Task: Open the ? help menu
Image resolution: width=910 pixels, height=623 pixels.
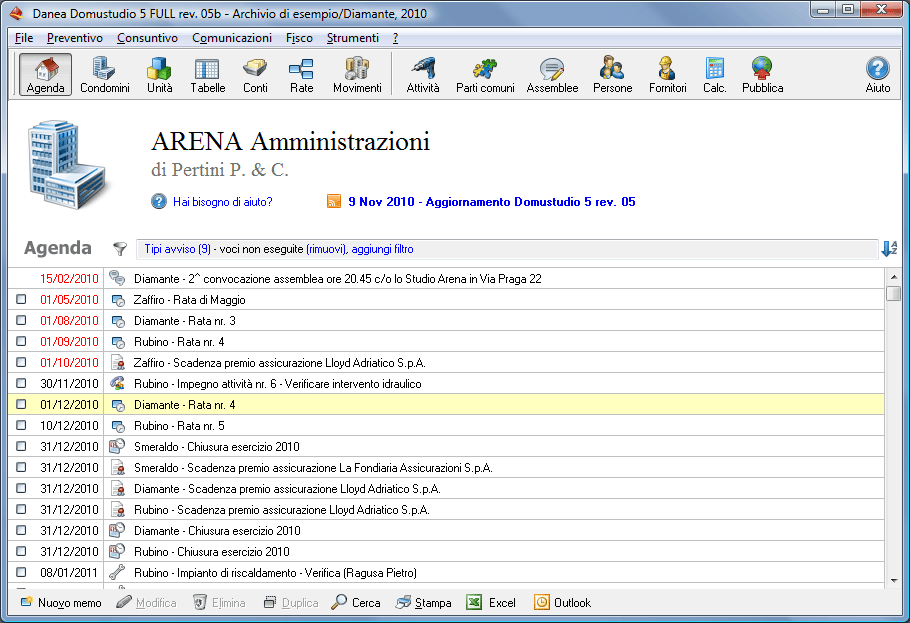Action: point(395,38)
